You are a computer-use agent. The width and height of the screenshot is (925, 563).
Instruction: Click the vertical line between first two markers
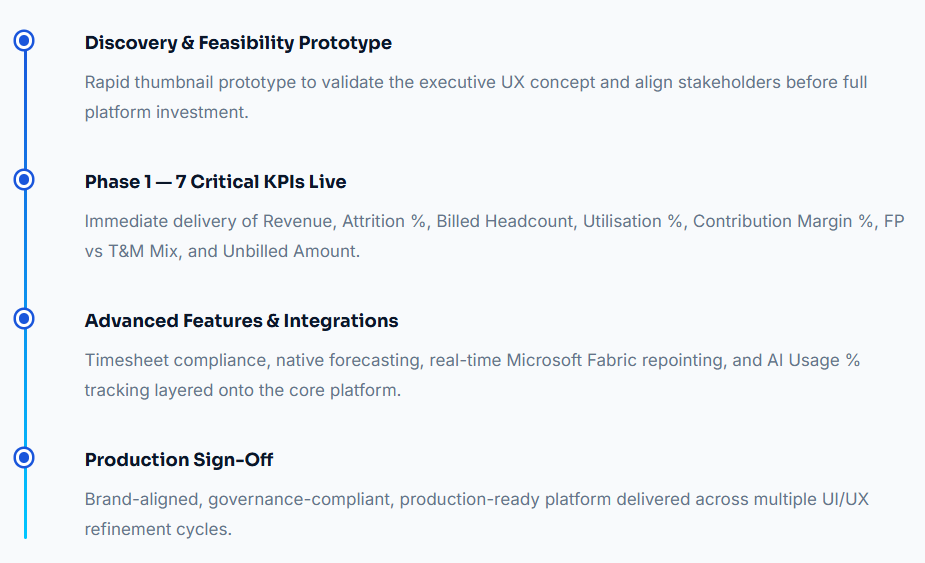(x=25, y=110)
